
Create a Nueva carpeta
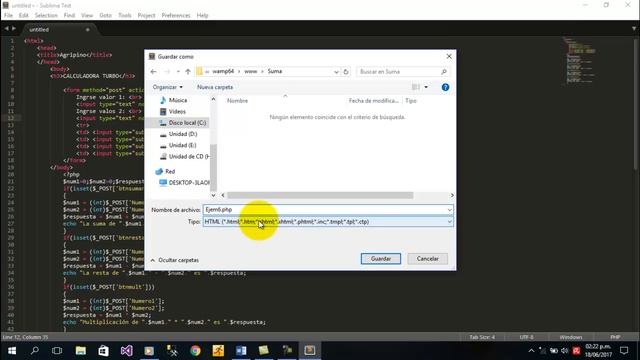tap(215, 87)
